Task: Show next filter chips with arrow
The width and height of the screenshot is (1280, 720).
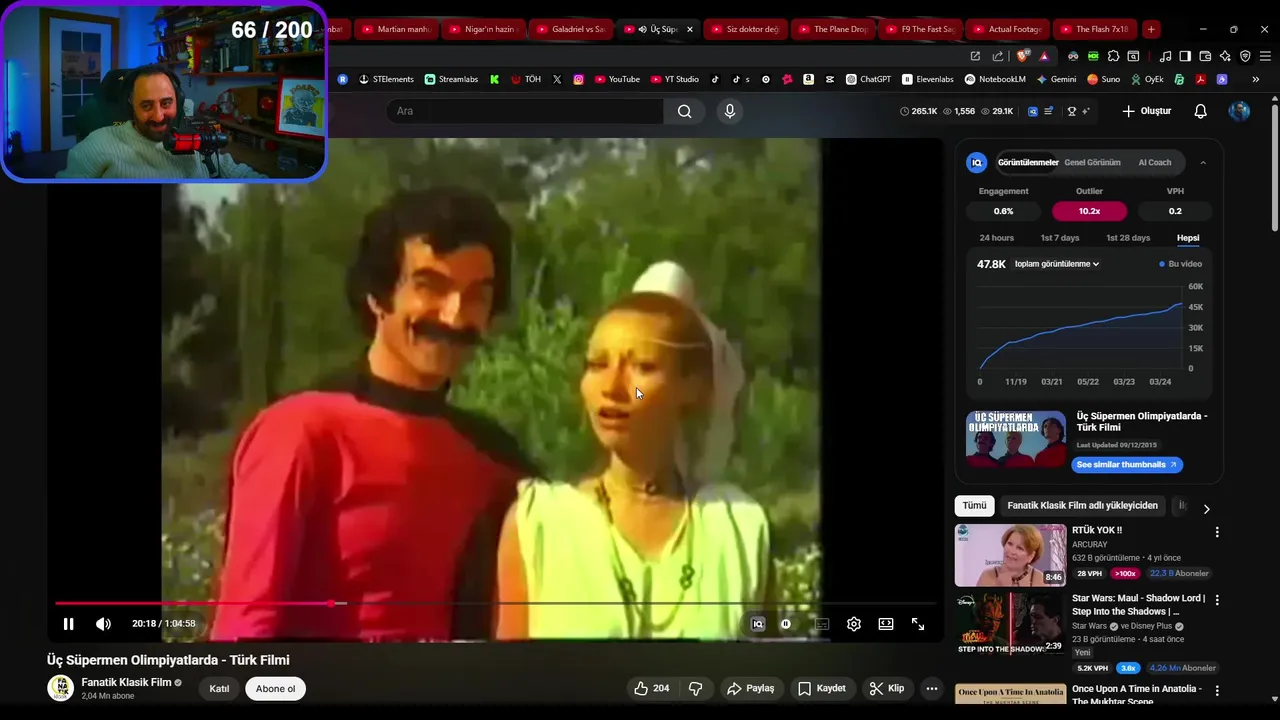Action: point(1206,509)
